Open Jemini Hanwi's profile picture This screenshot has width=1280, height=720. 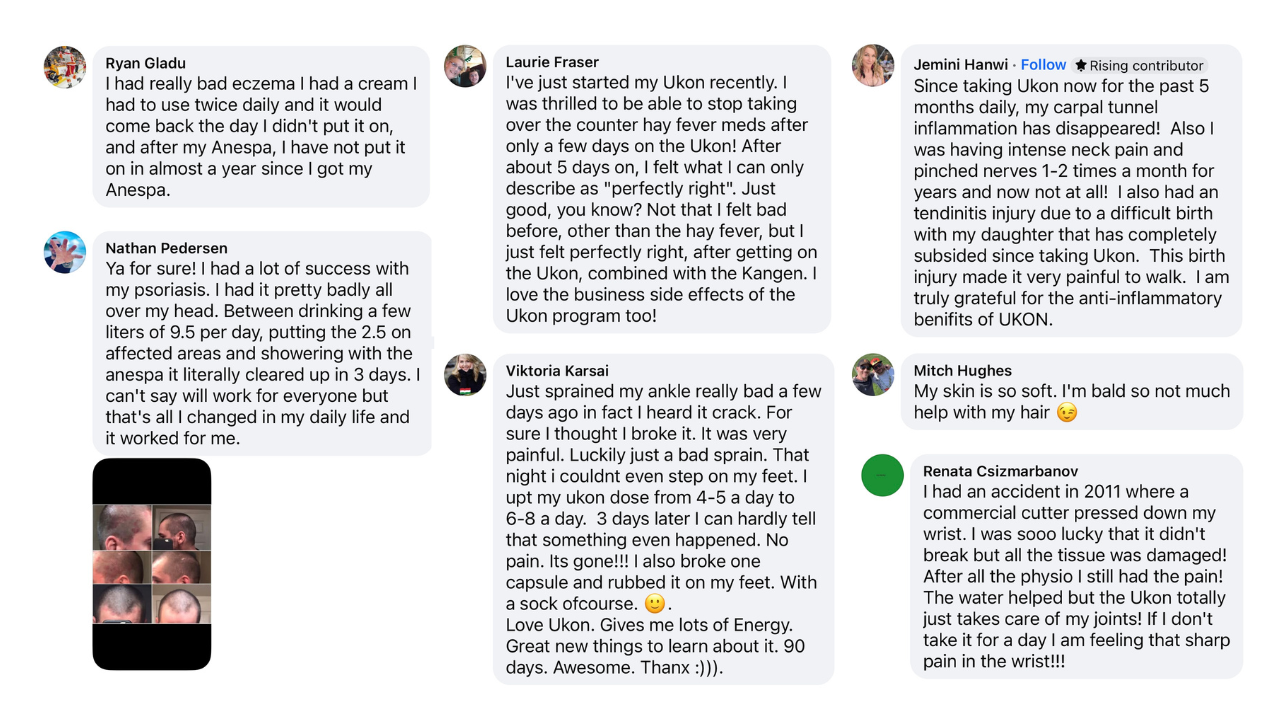pos(873,65)
